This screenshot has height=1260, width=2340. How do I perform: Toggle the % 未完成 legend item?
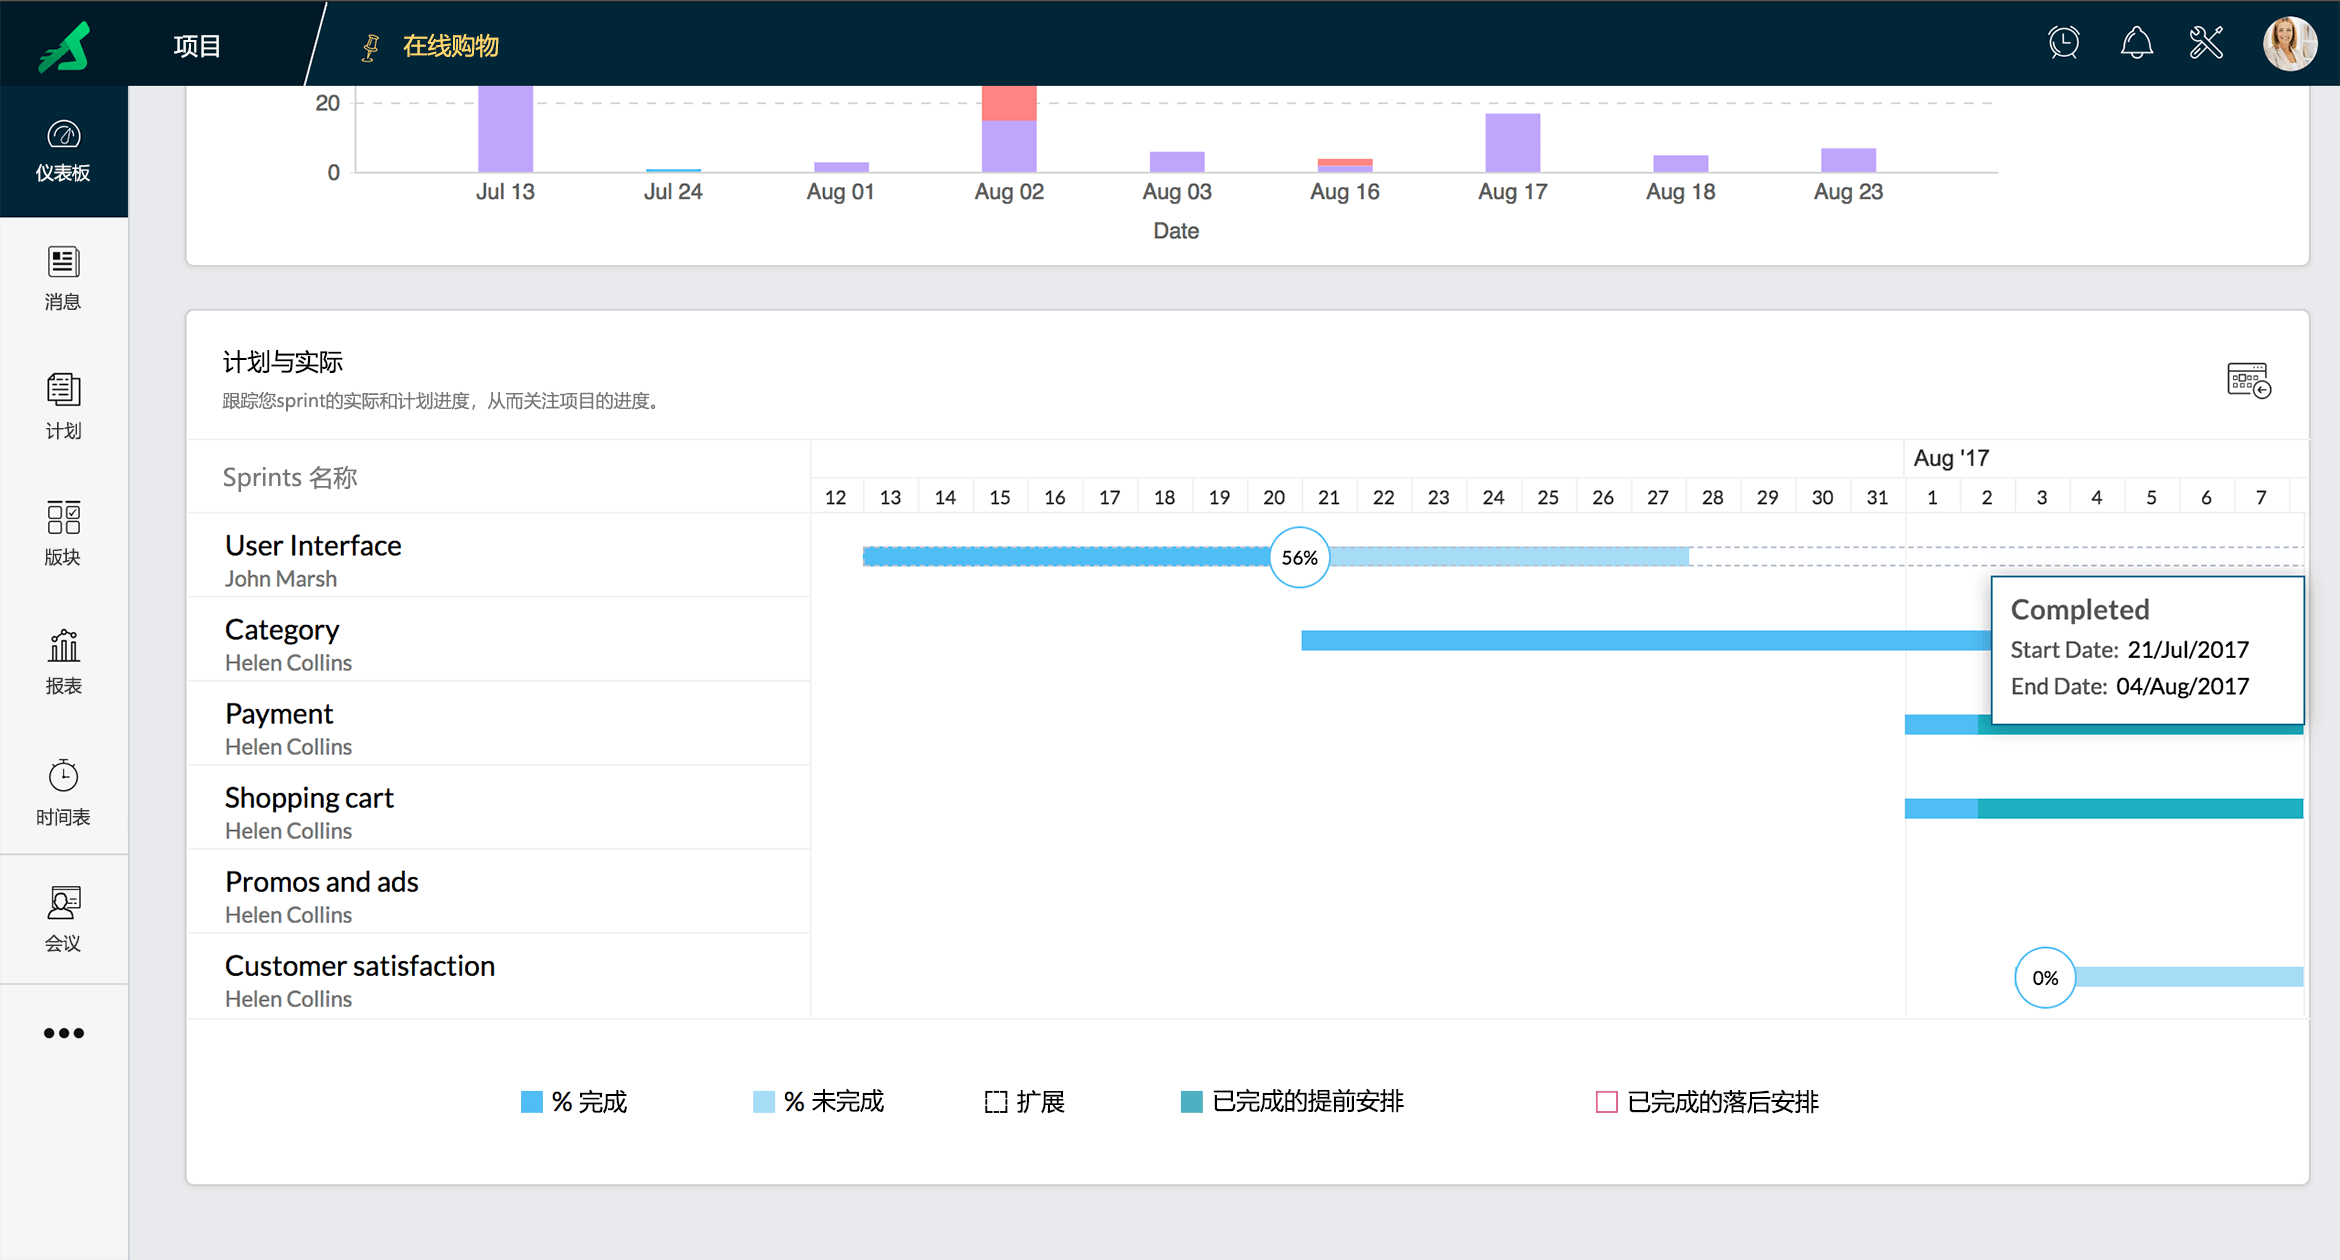818,1102
